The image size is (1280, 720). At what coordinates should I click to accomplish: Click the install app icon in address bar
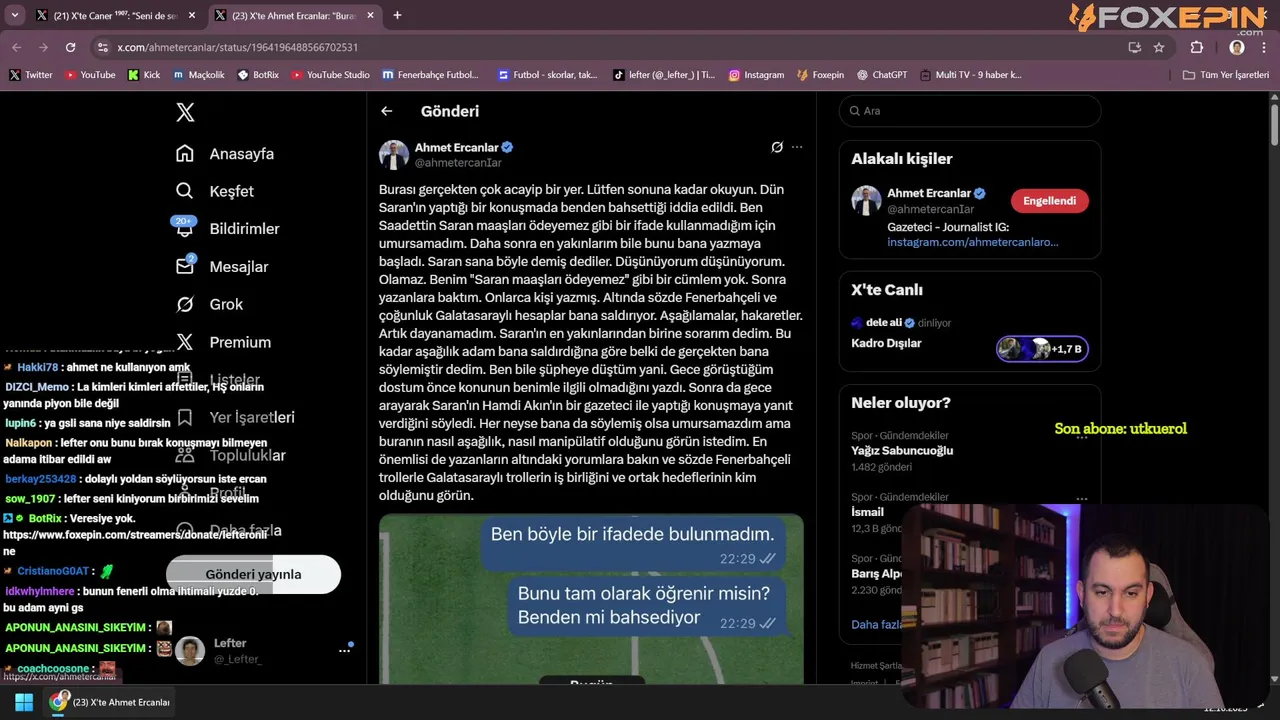(1134, 47)
